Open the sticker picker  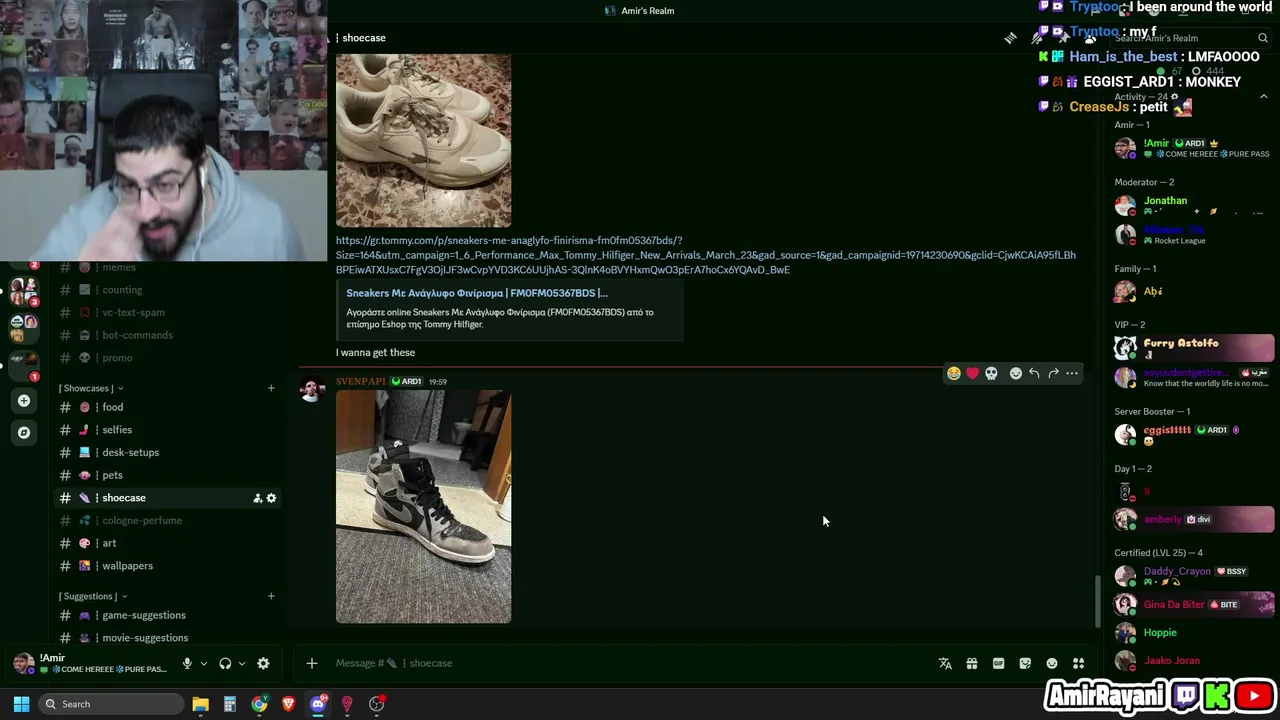tap(1025, 663)
